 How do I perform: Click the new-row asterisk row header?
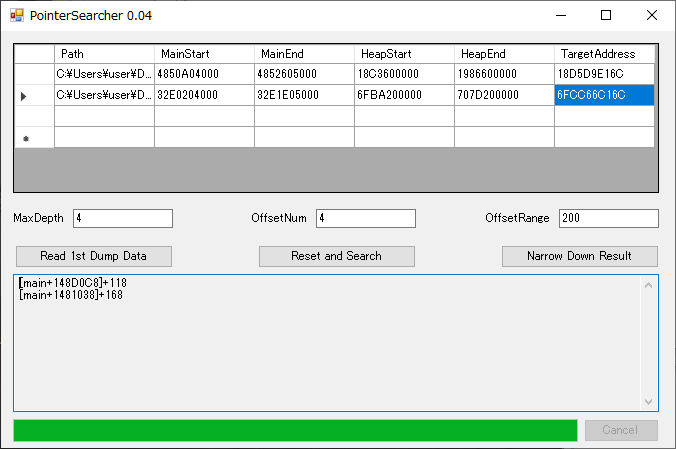pos(34,138)
